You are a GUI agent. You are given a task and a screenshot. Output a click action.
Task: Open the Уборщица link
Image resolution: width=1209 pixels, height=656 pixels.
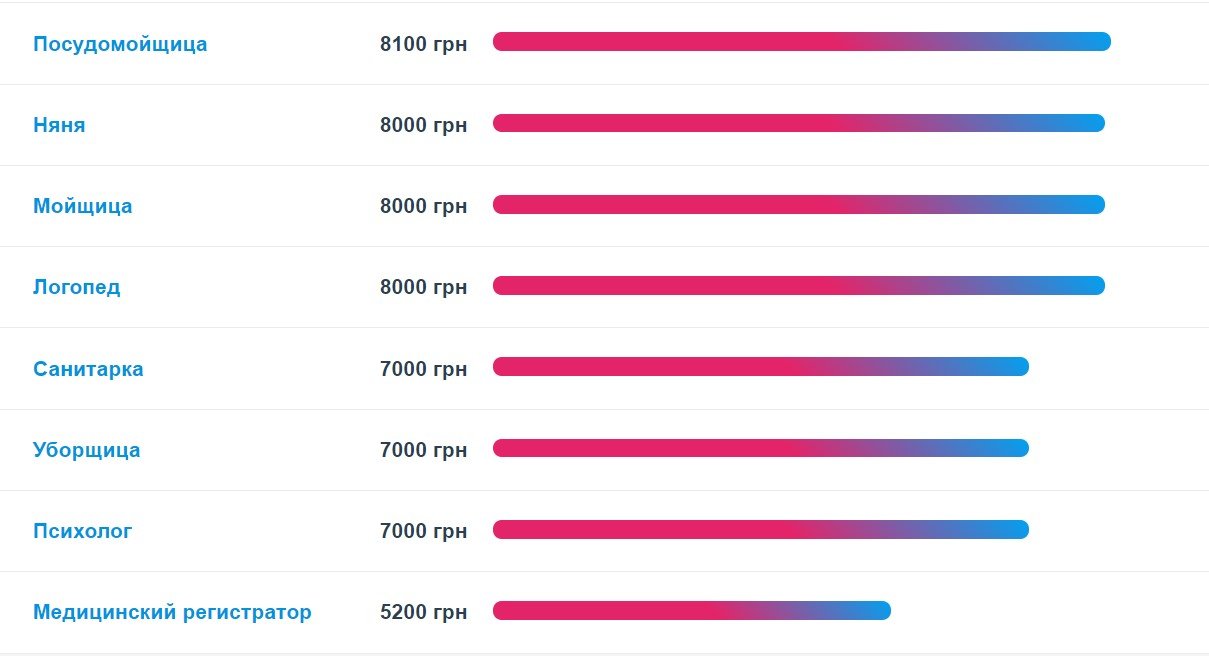pyautogui.click(x=86, y=450)
